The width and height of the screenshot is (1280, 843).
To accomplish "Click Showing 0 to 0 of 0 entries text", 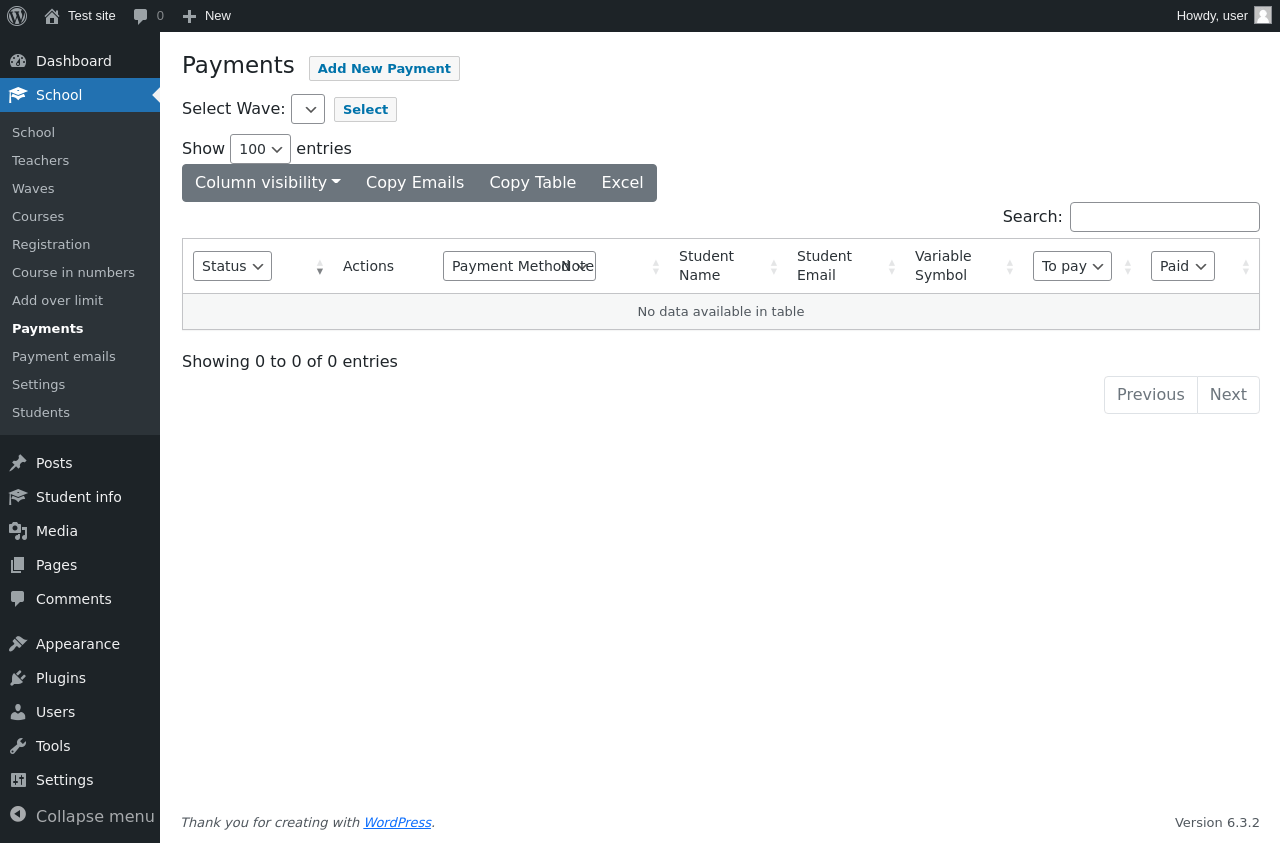I will [x=290, y=361].
